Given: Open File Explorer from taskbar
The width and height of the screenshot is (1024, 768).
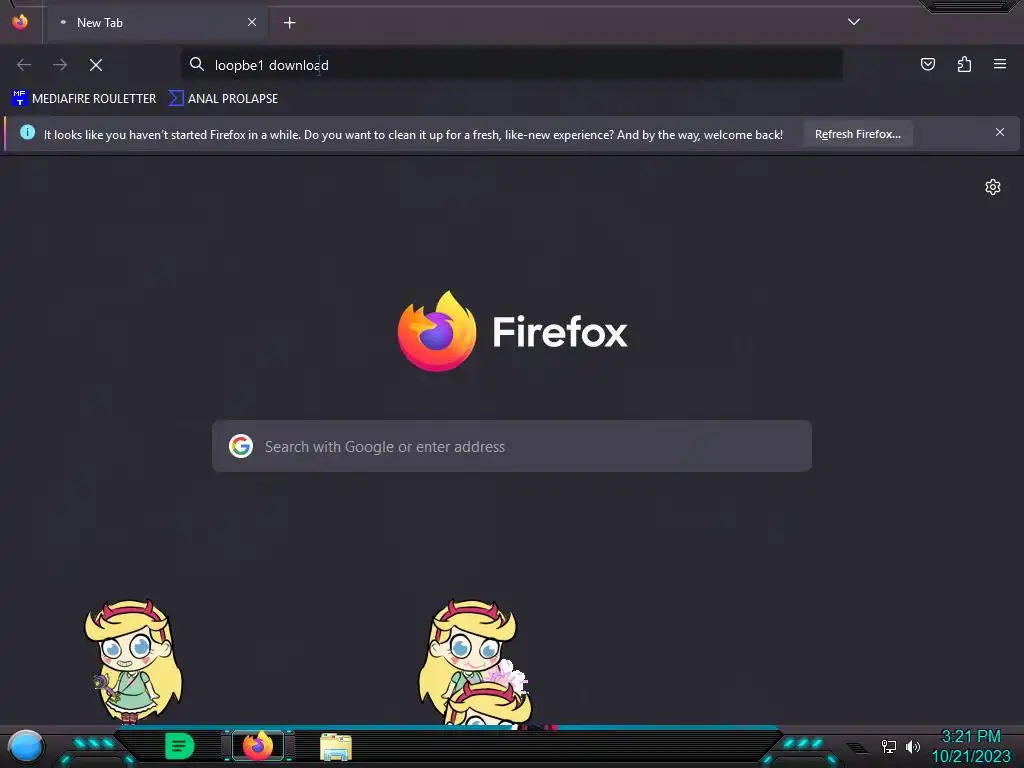Looking at the screenshot, I should 336,746.
